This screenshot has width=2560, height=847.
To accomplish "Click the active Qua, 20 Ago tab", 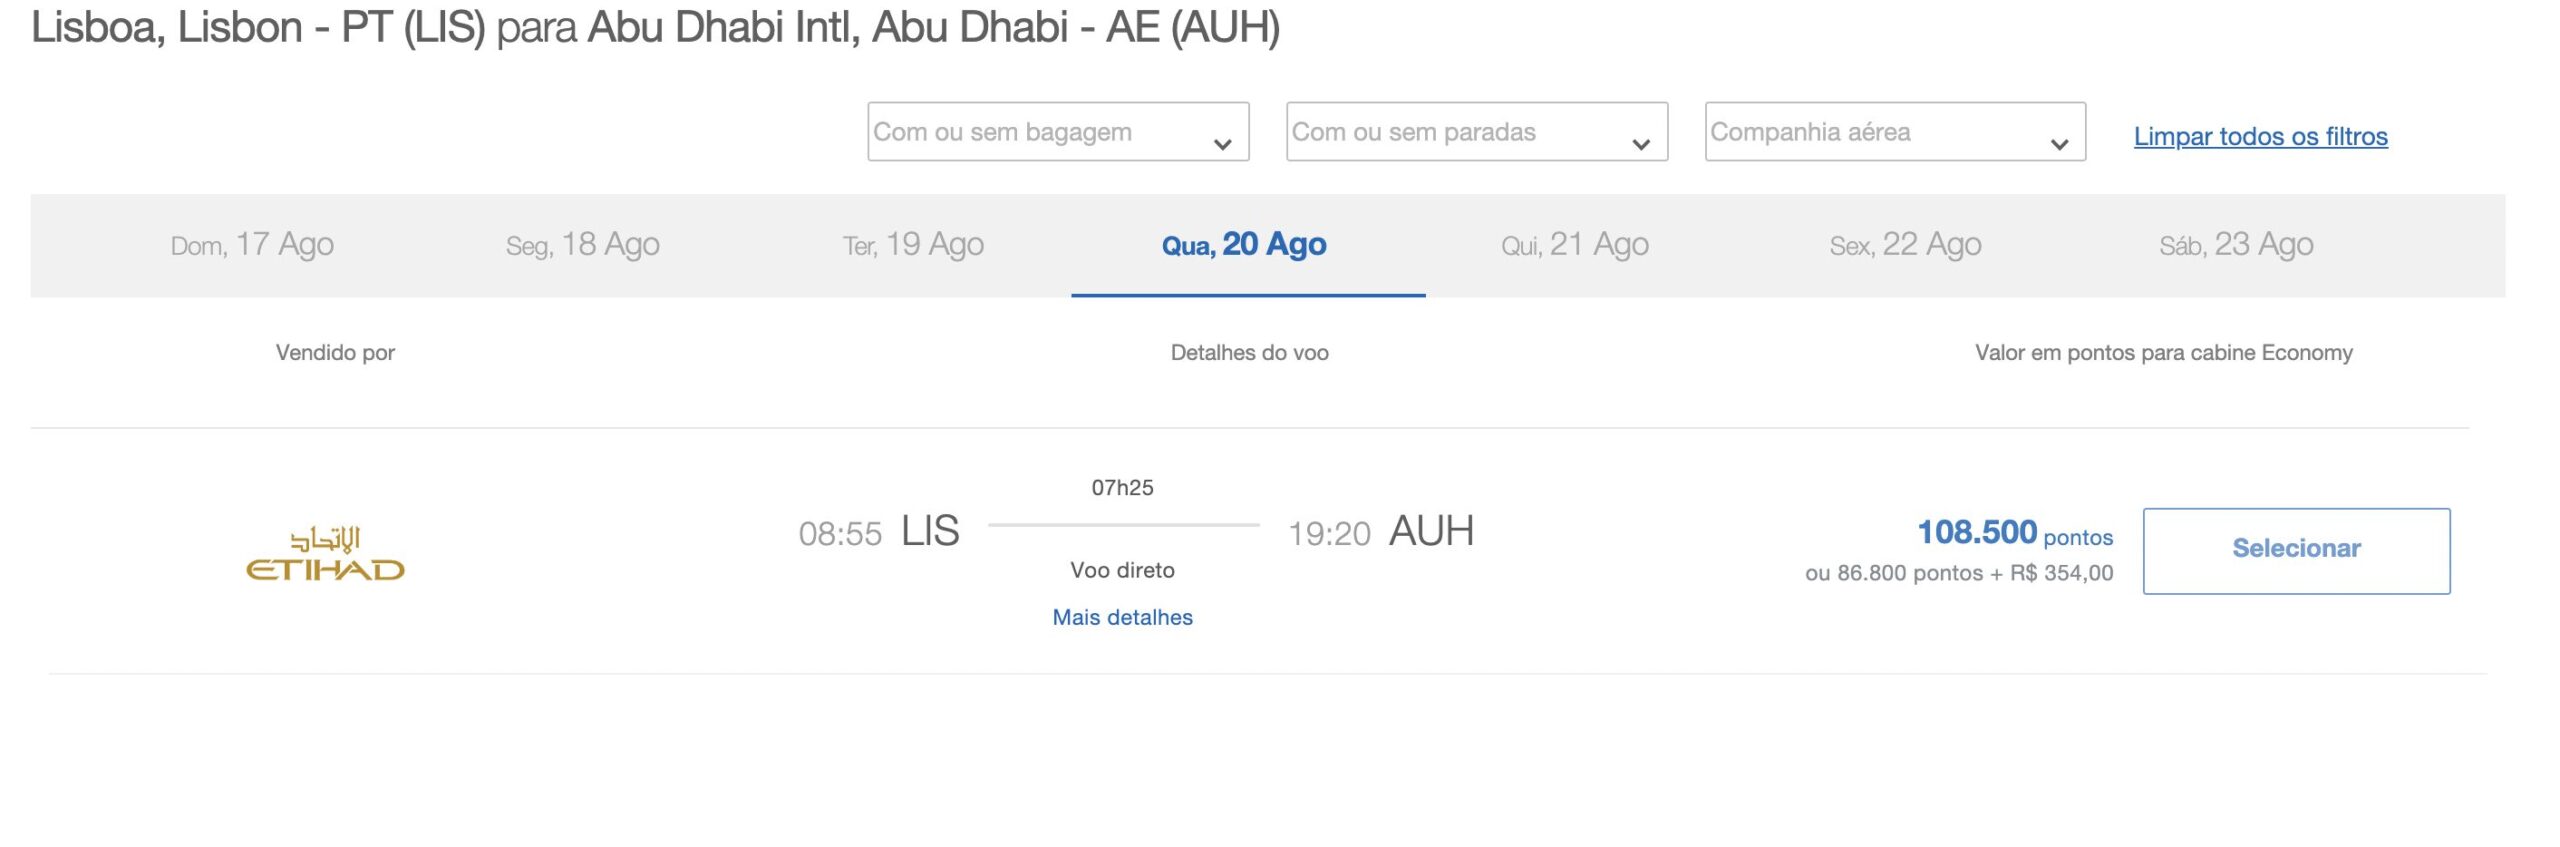I will coord(1244,245).
